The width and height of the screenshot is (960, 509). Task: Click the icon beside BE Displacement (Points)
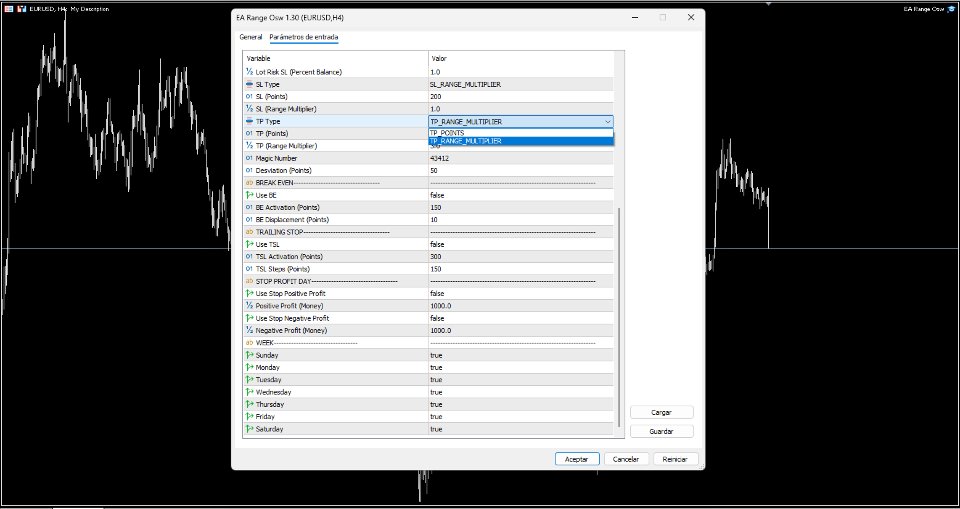(249, 219)
